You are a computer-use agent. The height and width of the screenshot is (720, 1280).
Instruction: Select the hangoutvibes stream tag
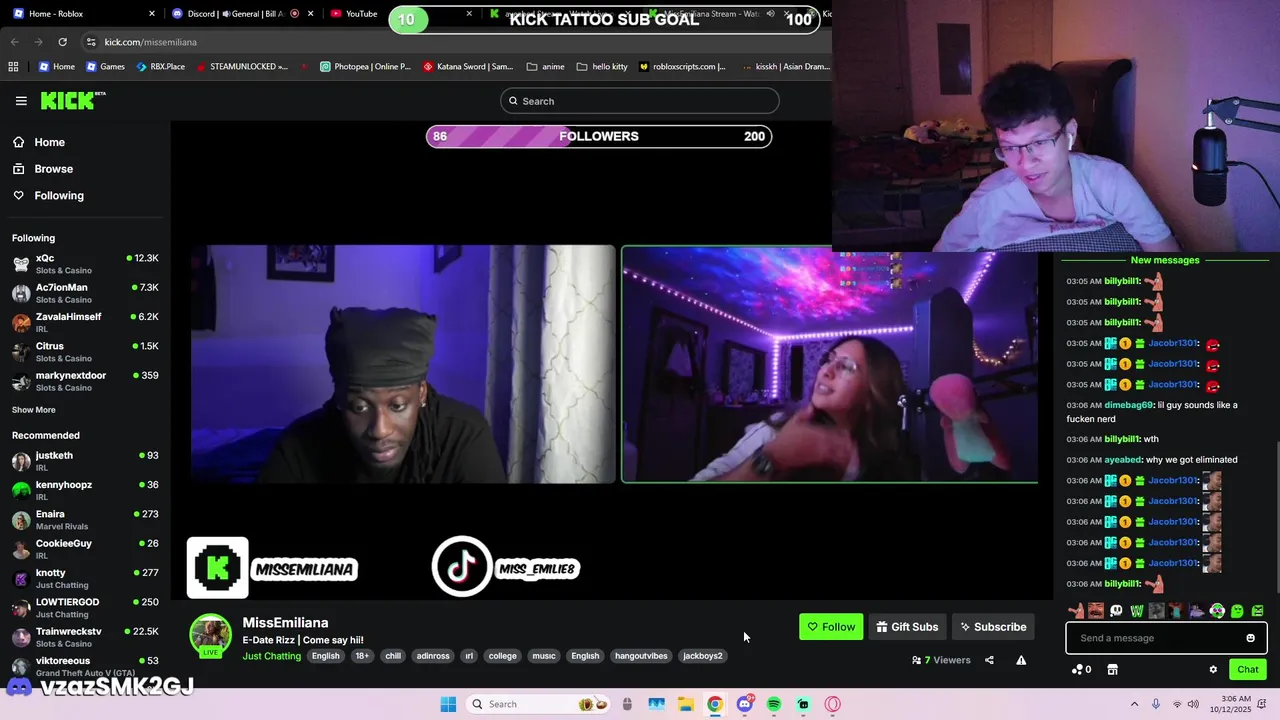[x=641, y=656]
